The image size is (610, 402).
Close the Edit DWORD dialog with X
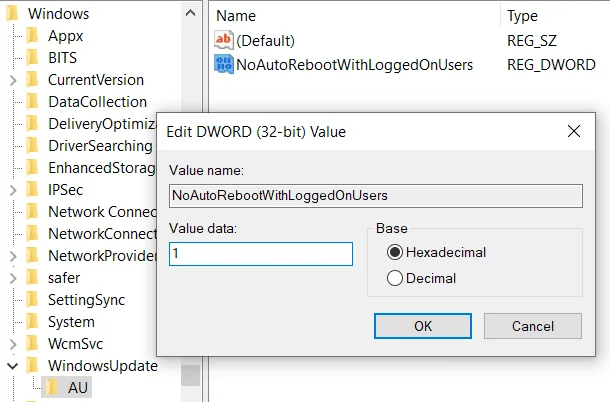point(574,131)
